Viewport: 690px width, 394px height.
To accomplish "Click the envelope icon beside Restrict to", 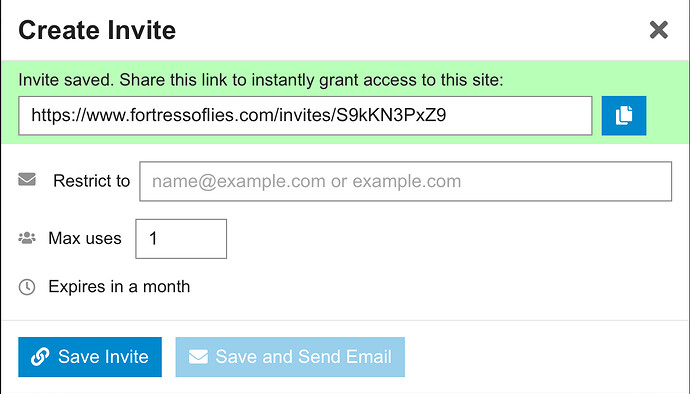I will click(27, 180).
